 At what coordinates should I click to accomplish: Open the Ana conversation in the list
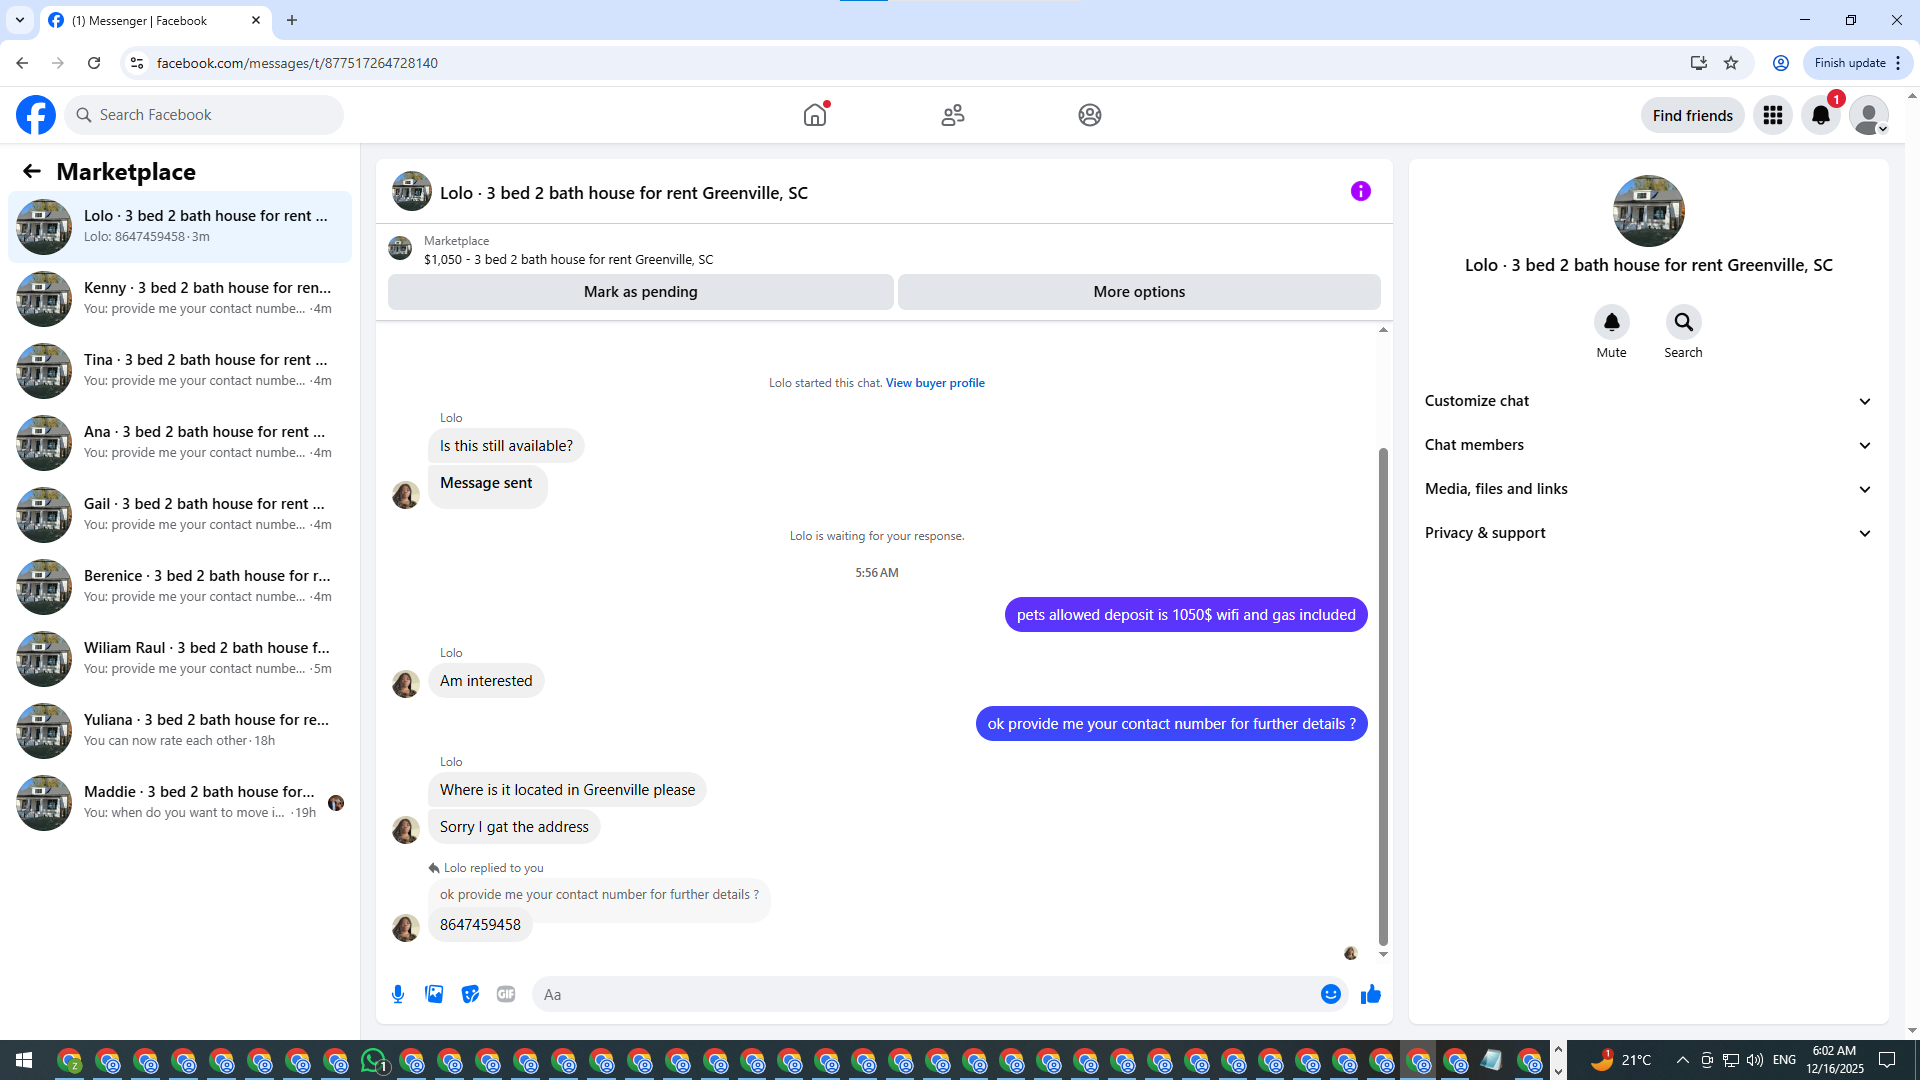(x=180, y=443)
